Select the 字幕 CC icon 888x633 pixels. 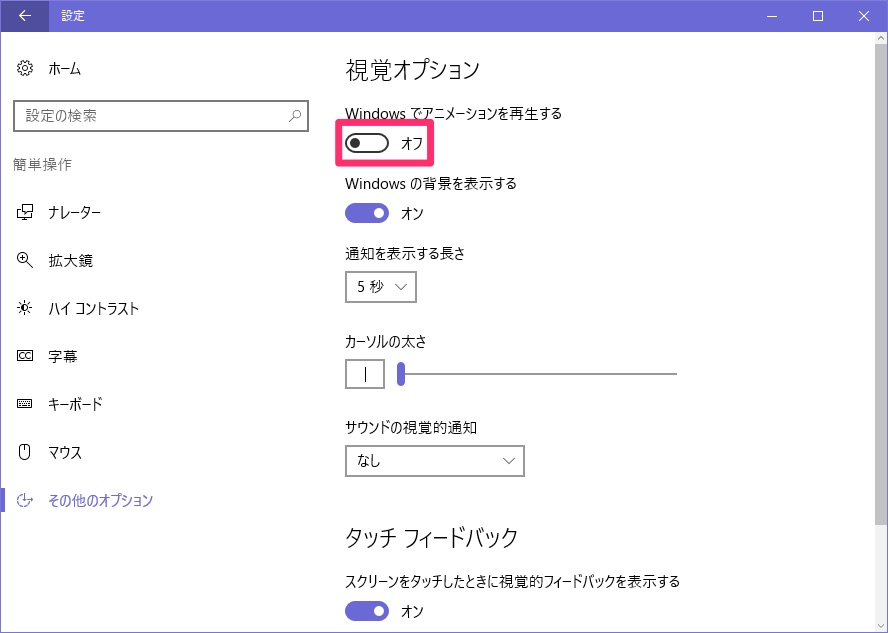click(24, 356)
